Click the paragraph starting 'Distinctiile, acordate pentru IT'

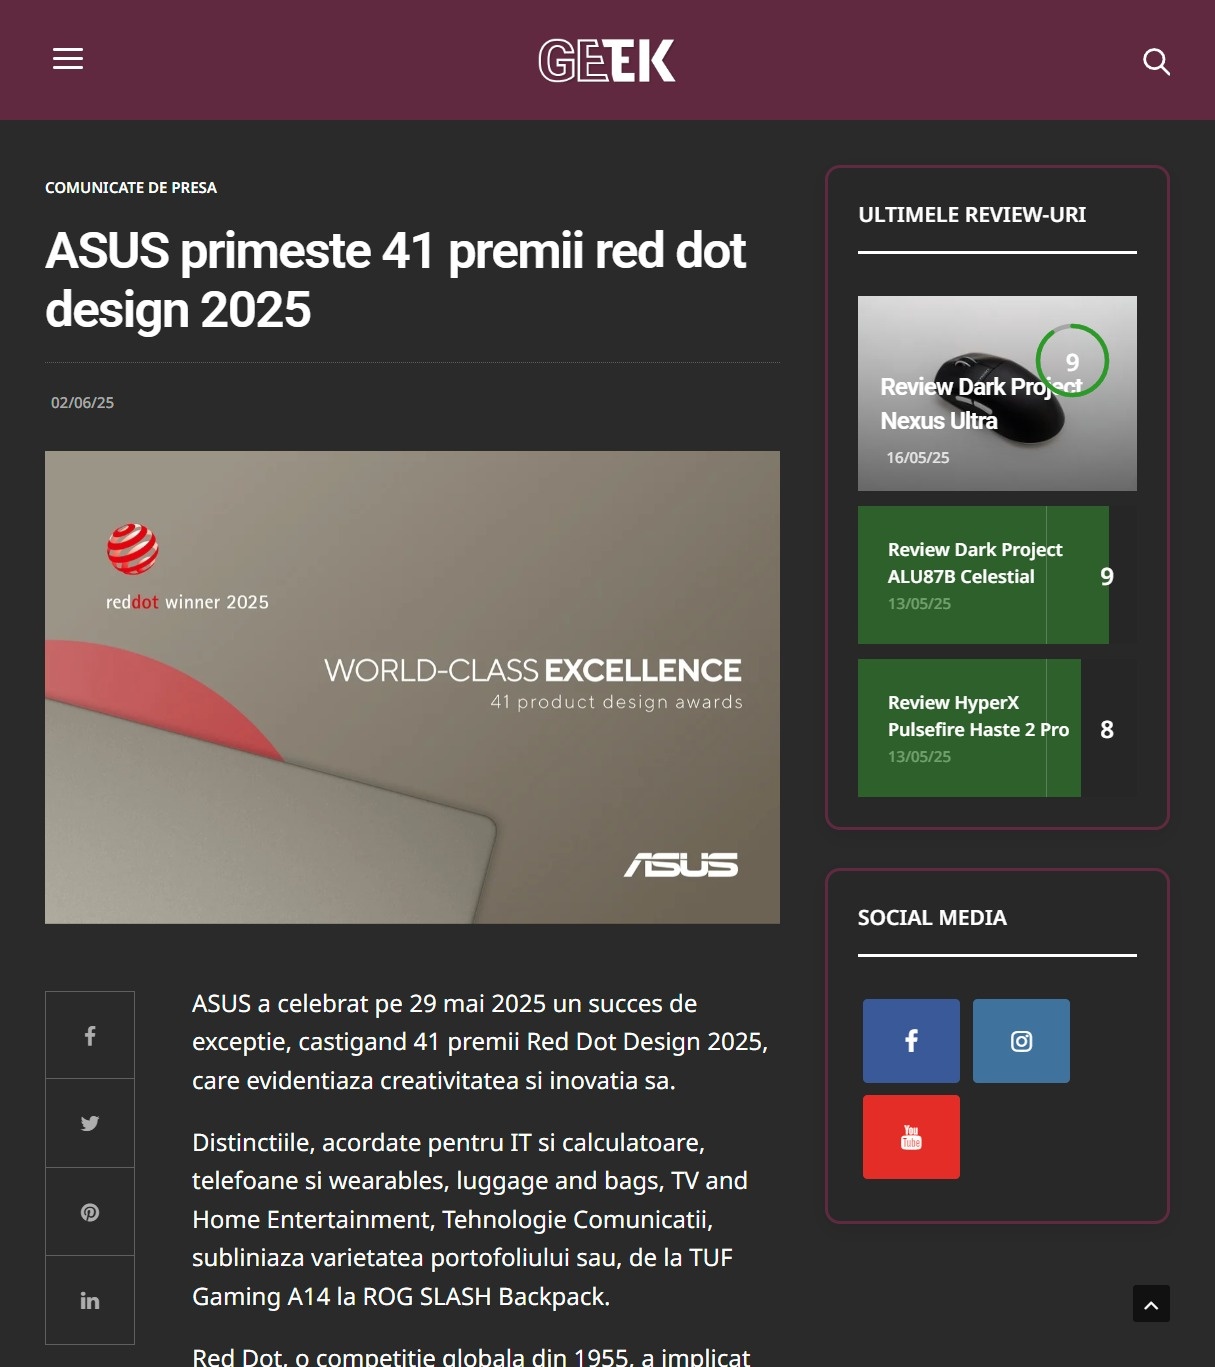[470, 1219]
